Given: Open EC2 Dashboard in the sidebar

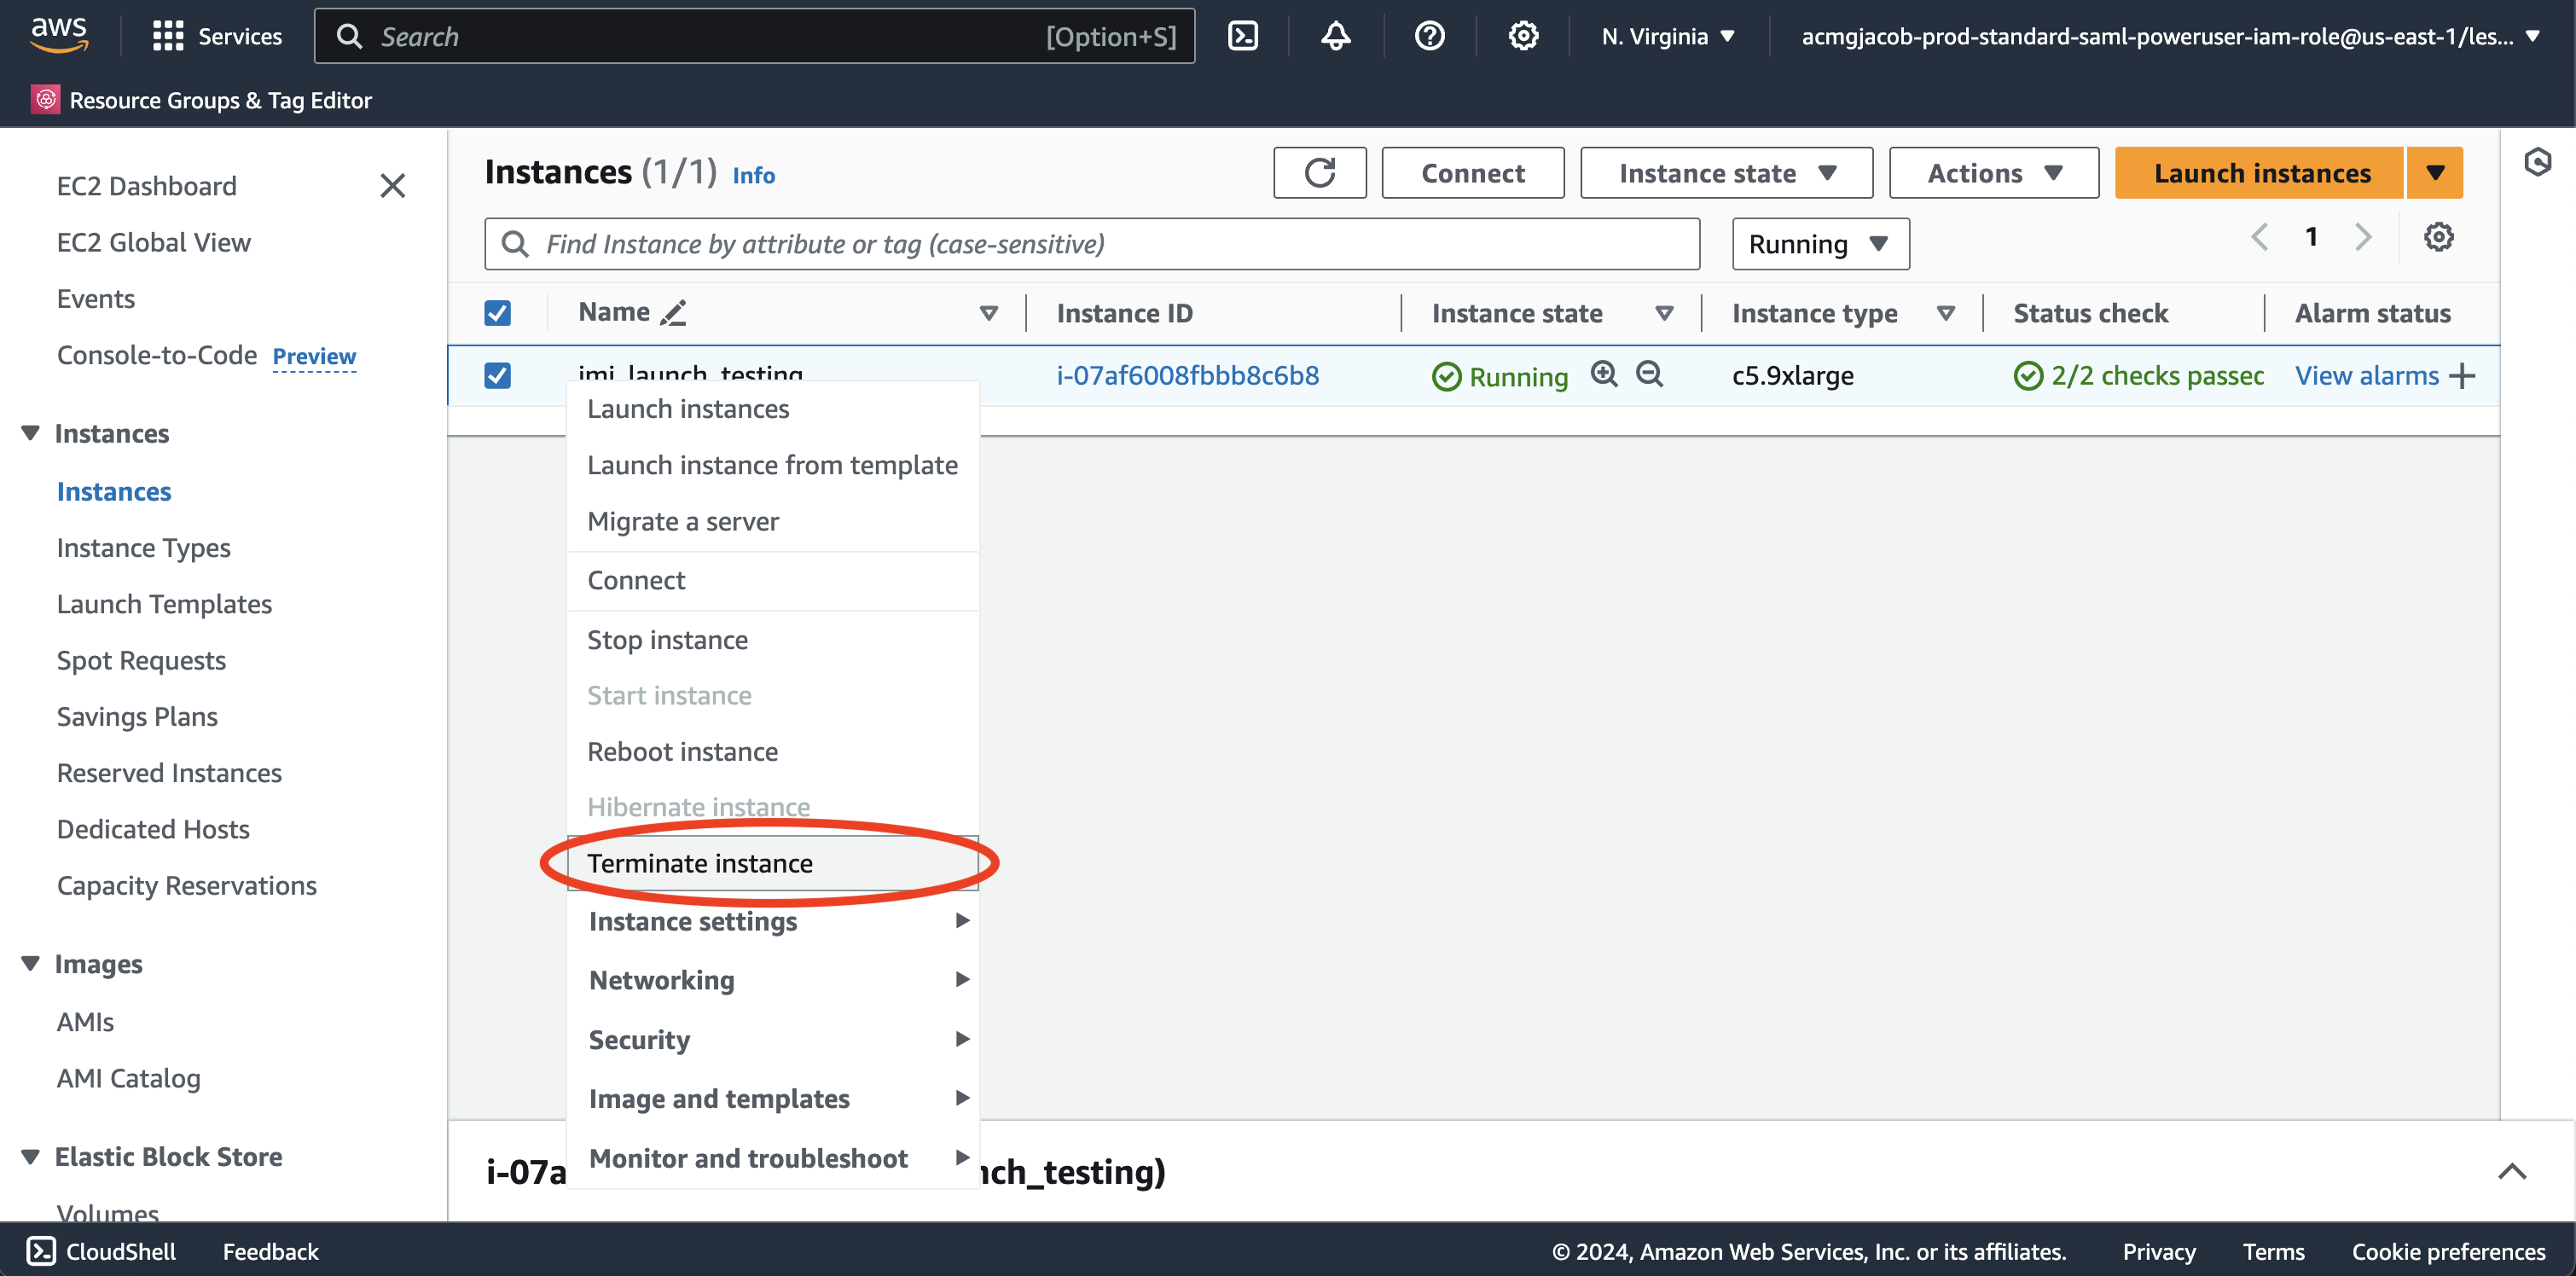Looking at the screenshot, I should (x=146, y=186).
